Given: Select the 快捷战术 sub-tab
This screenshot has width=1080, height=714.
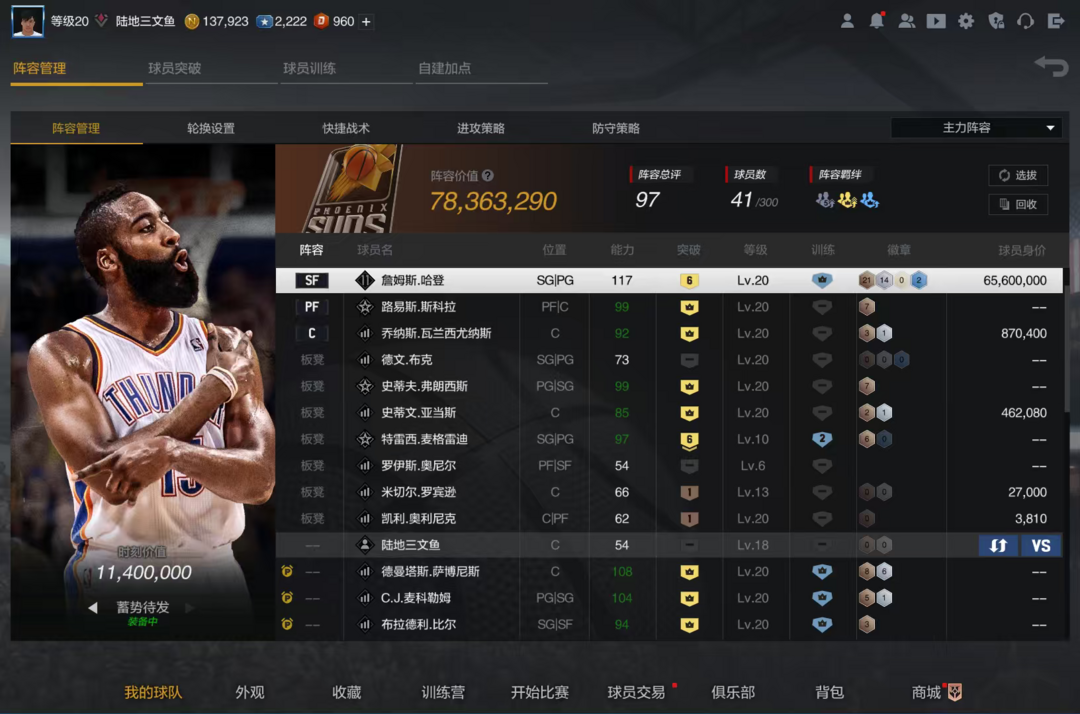Looking at the screenshot, I should tap(346, 128).
